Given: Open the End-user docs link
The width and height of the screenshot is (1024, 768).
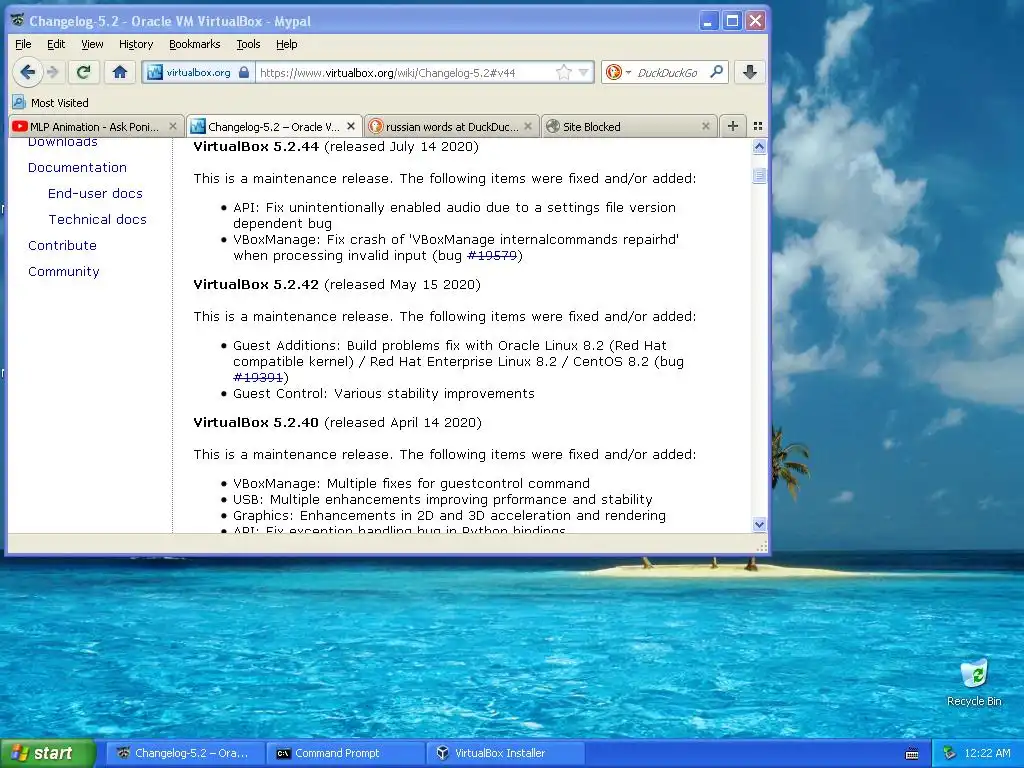Looking at the screenshot, I should [x=95, y=193].
